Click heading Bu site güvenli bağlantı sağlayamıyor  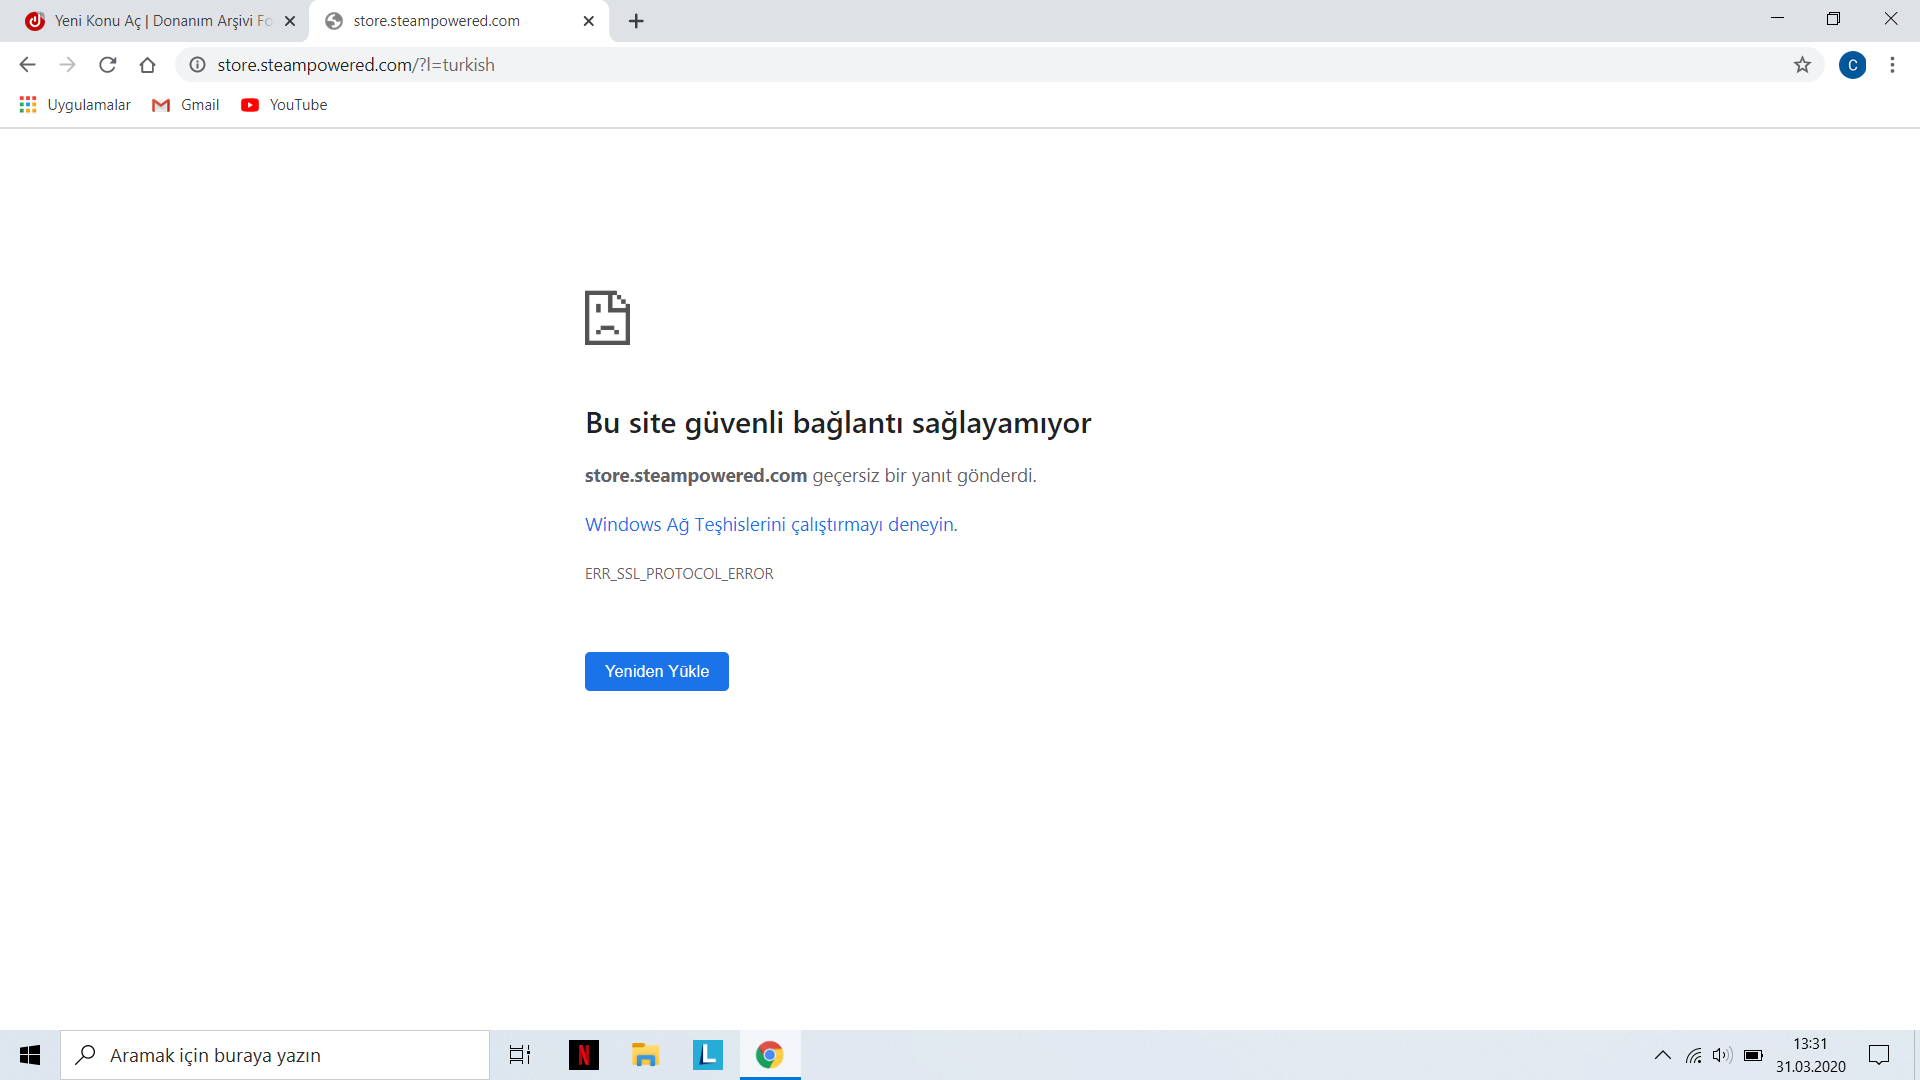click(x=838, y=423)
